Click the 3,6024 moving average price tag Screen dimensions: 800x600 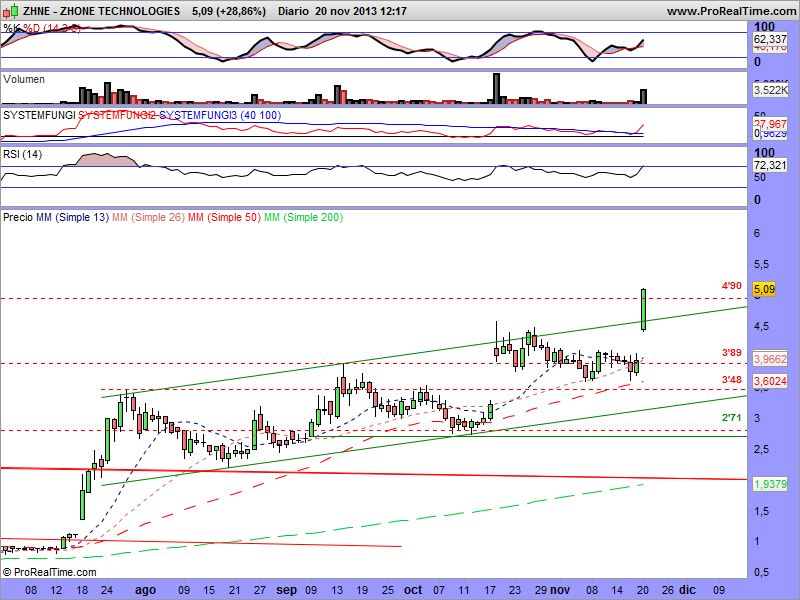click(770, 381)
